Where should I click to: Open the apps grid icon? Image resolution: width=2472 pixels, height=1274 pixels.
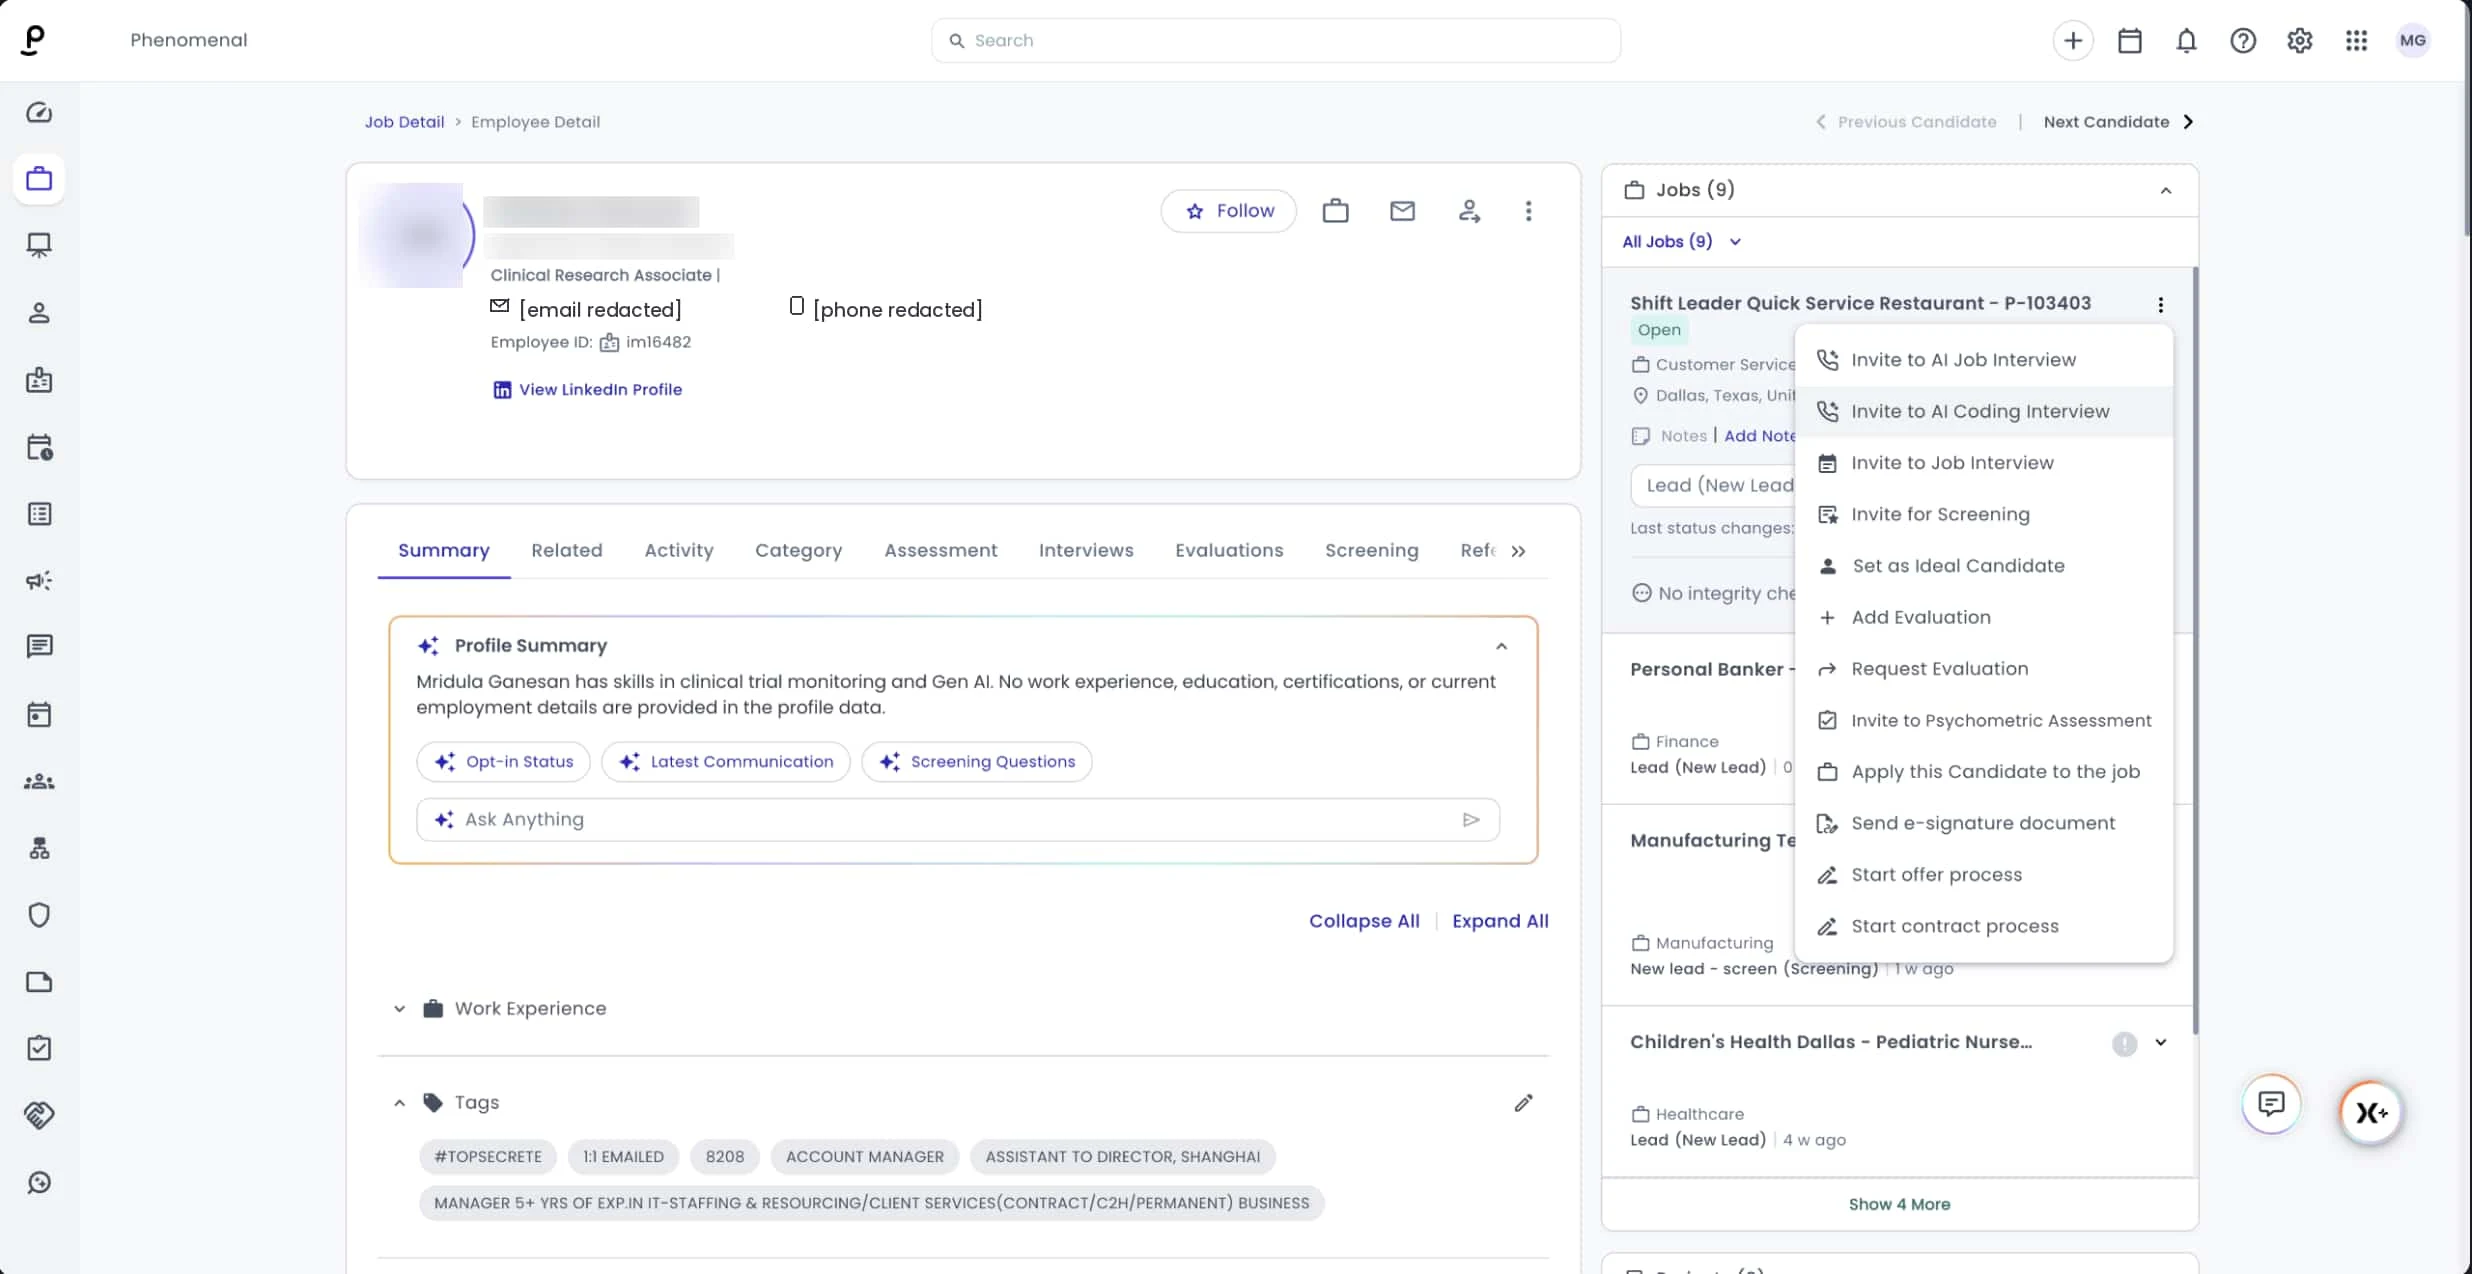coord(2356,41)
